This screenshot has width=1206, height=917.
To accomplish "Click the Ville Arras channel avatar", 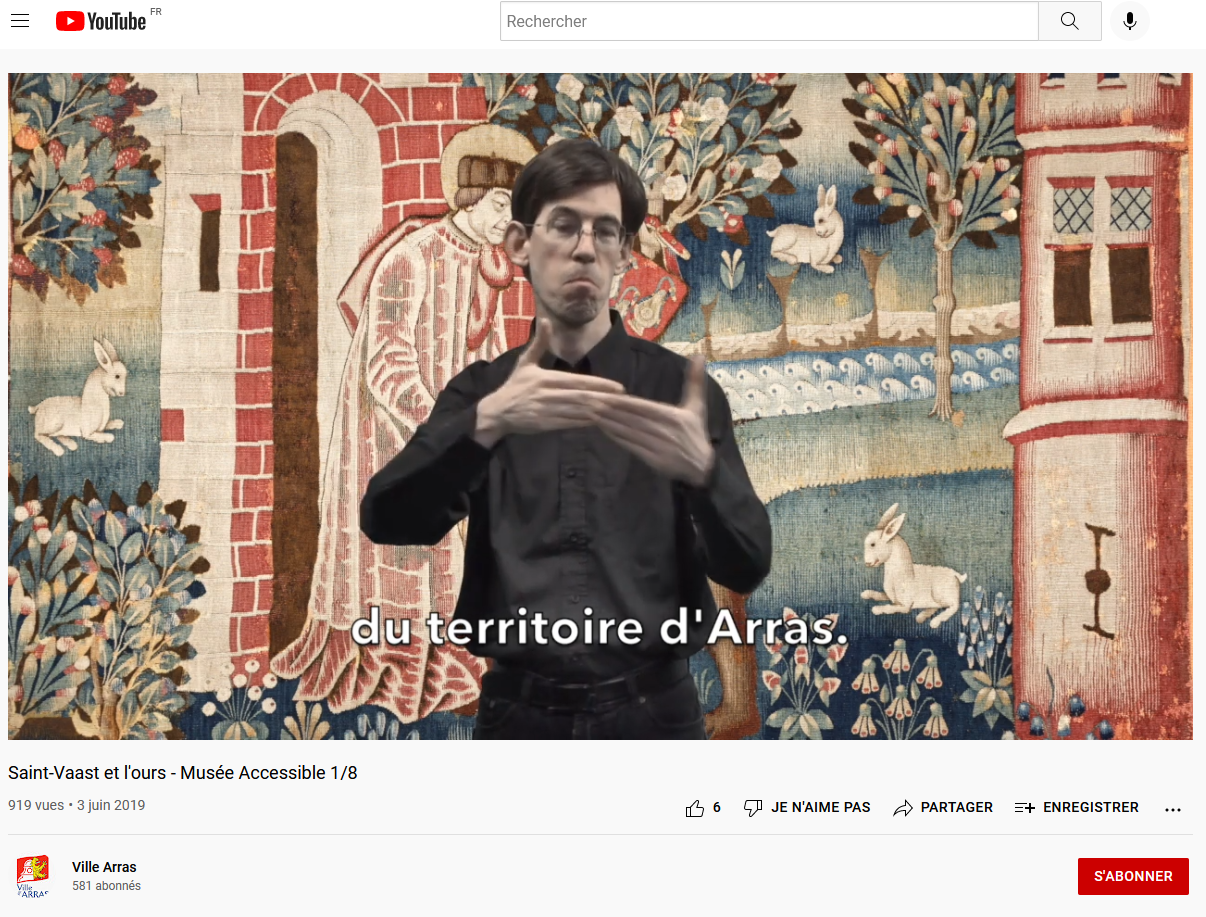I will pyautogui.click(x=32, y=876).
